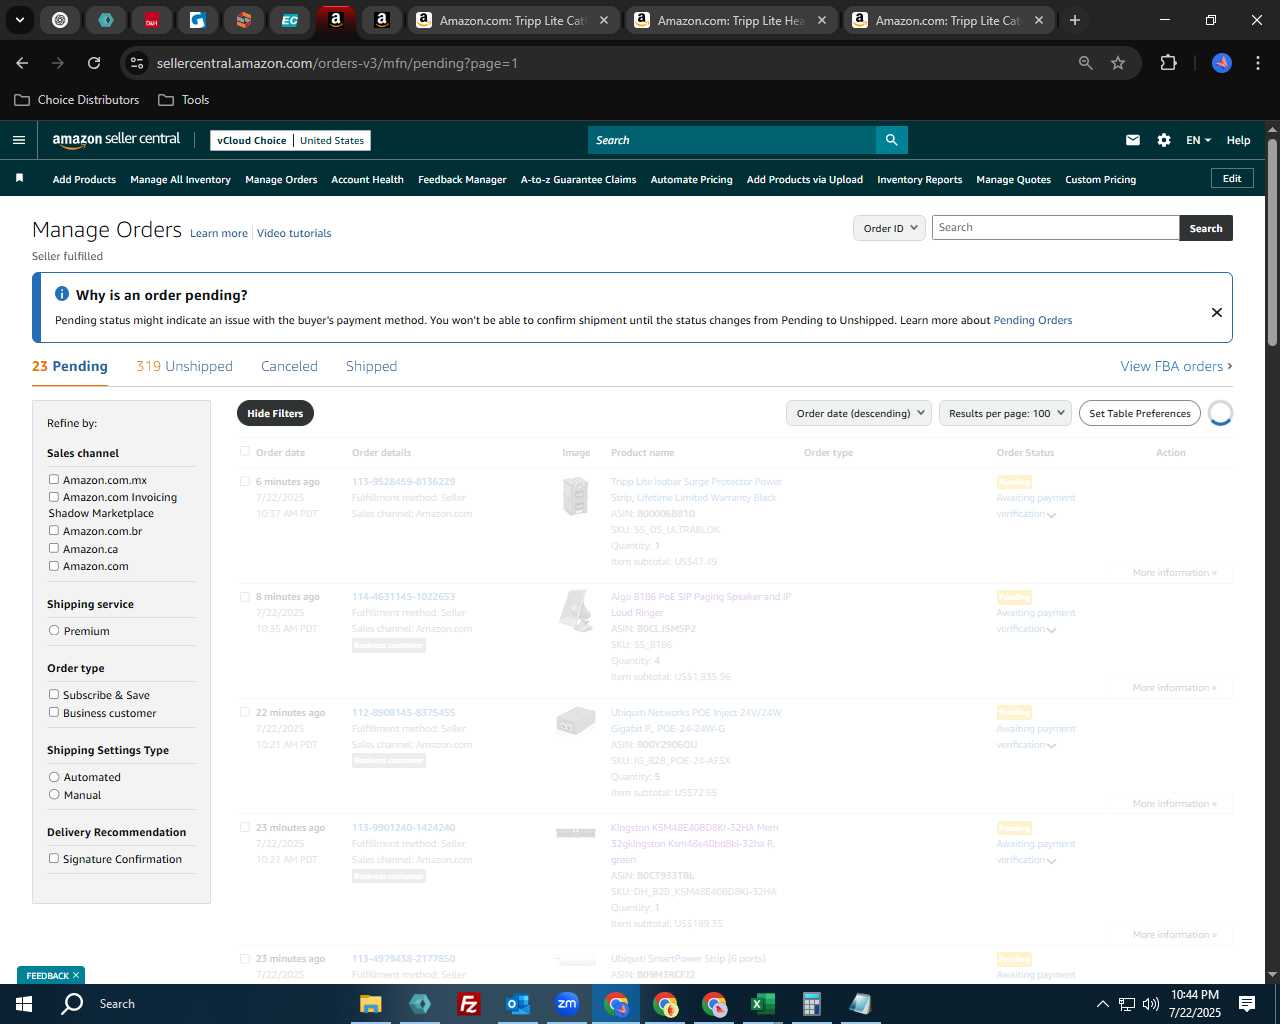
Task: Open FileZilla from the taskbar
Action: pos(468,1004)
